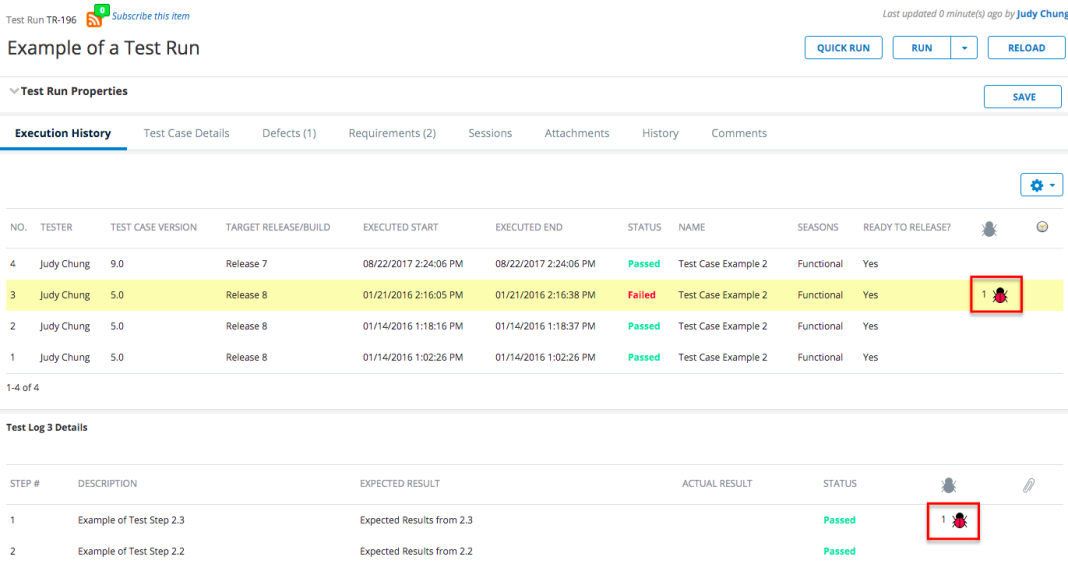Click the red bug icon in test step 1
The height and width of the screenshot is (571, 1068).
(959, 521)
